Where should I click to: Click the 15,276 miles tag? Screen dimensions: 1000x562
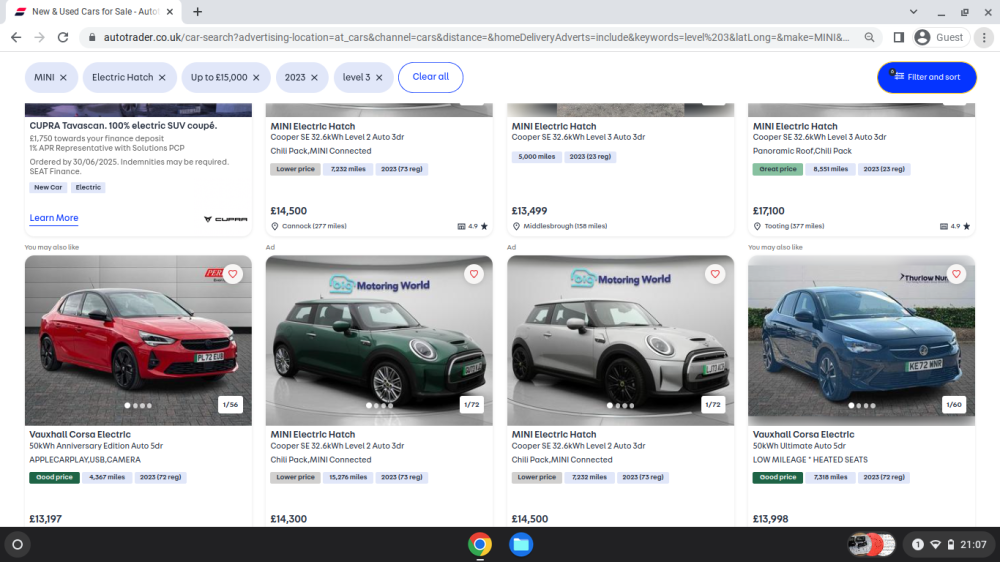click(348, 477)
